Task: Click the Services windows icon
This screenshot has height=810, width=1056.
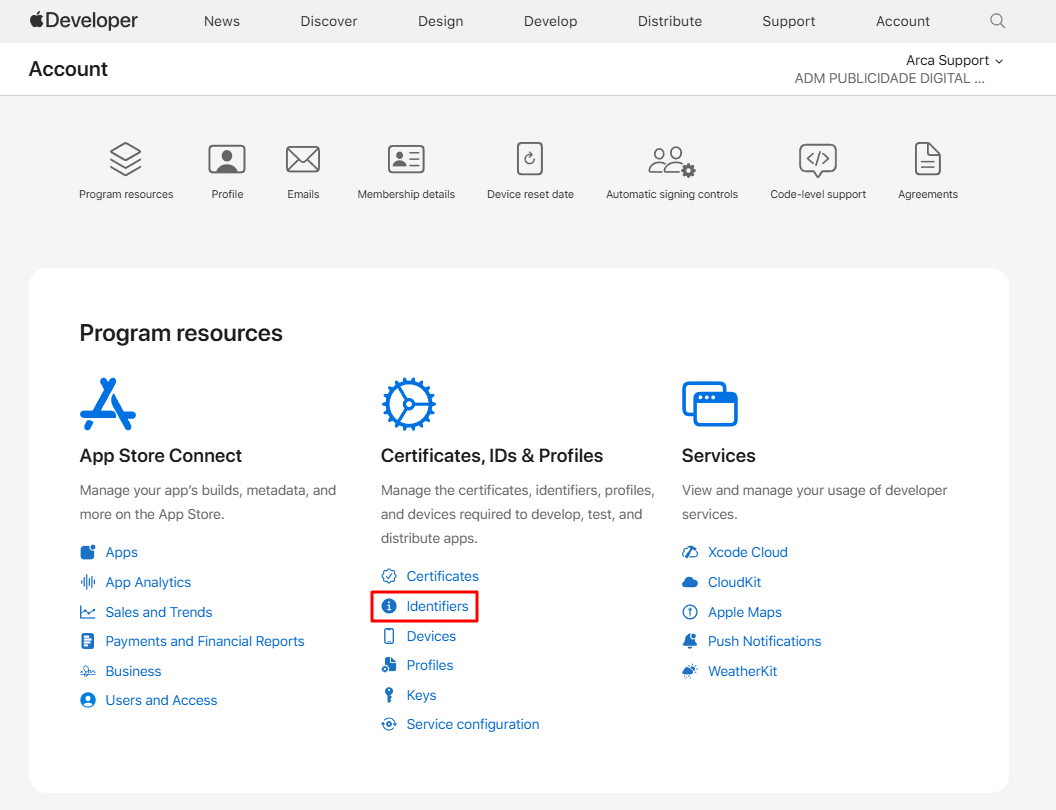Action: click(710, 404)
